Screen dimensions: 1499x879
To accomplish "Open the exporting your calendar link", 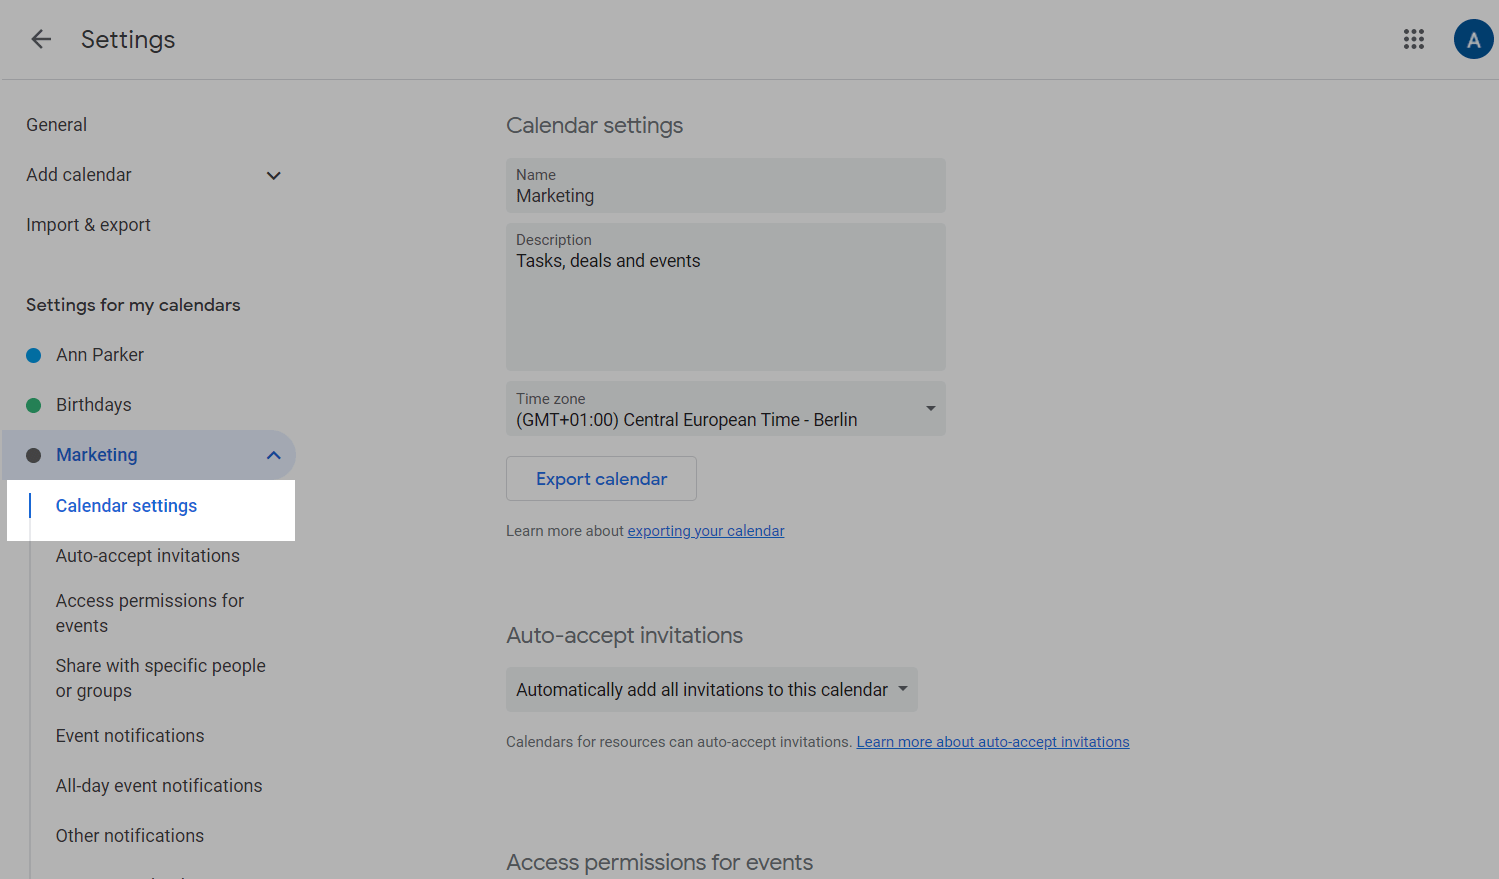I will point(705,531).
